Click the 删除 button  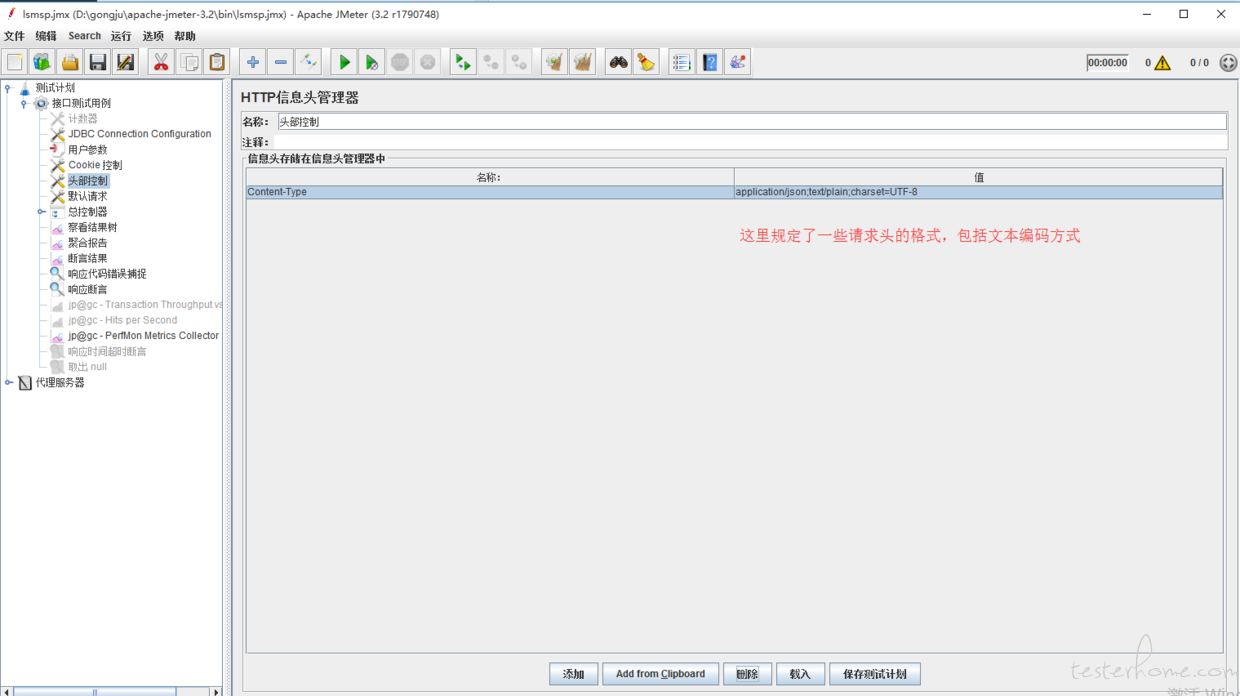pos(747,674)
